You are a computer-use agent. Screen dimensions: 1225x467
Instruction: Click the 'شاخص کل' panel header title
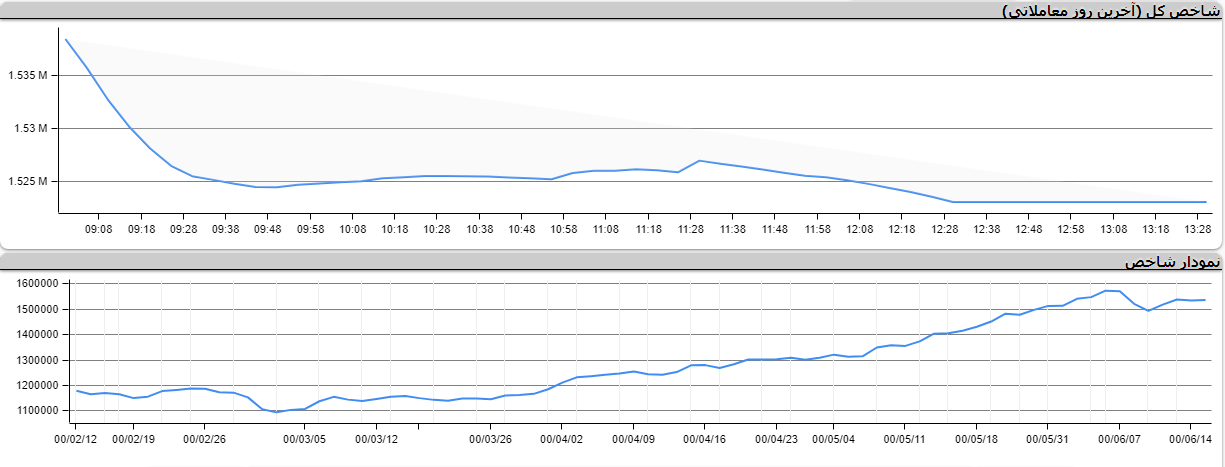point(1111,11)
